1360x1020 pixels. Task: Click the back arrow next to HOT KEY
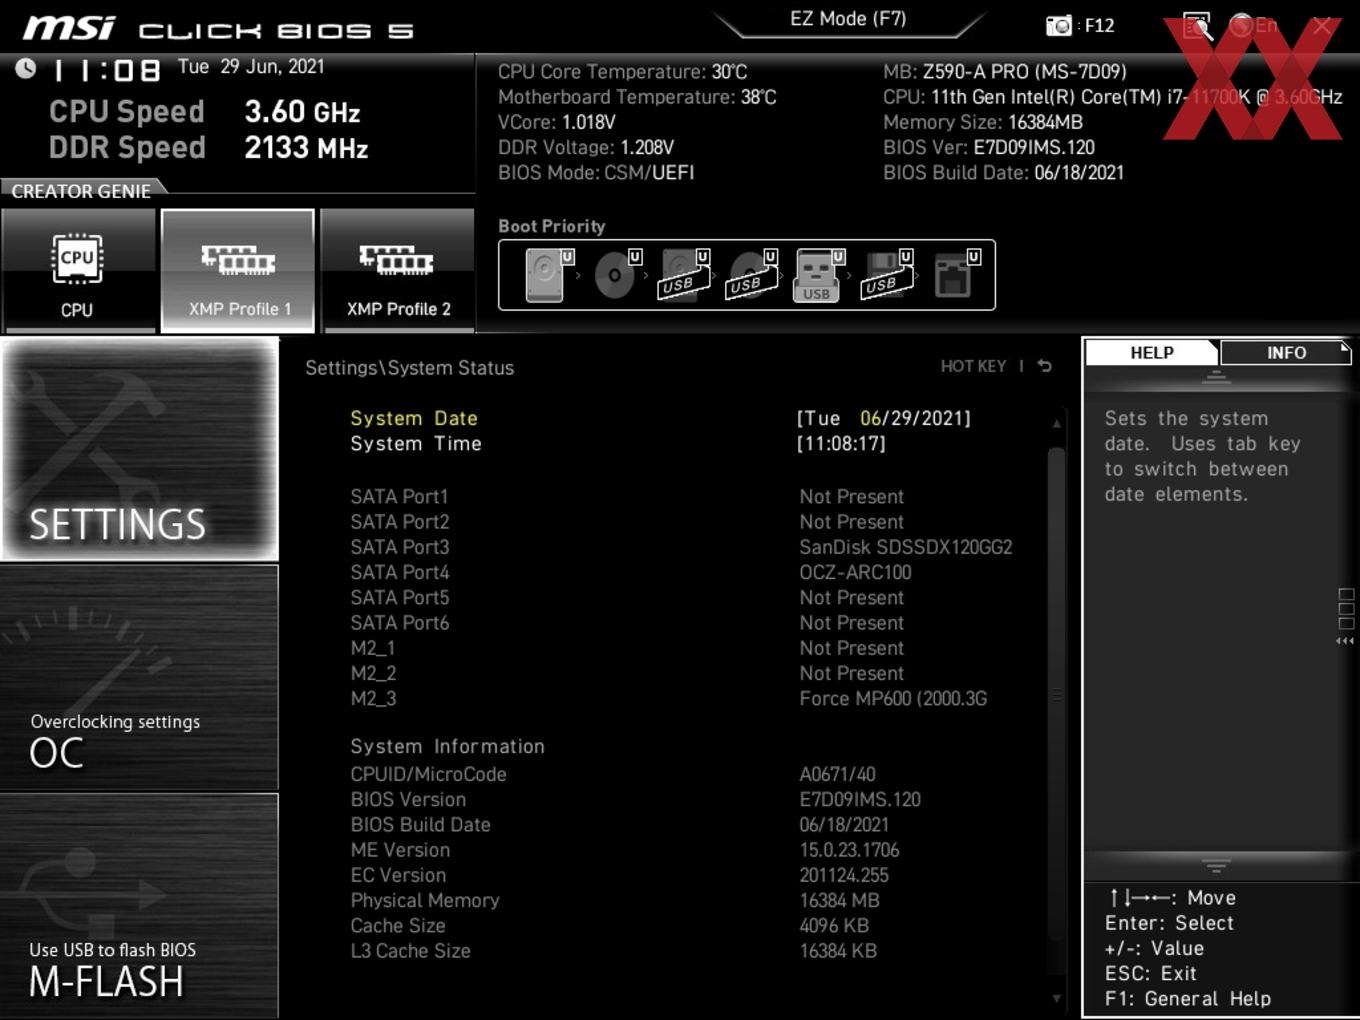coord(1045,366)
